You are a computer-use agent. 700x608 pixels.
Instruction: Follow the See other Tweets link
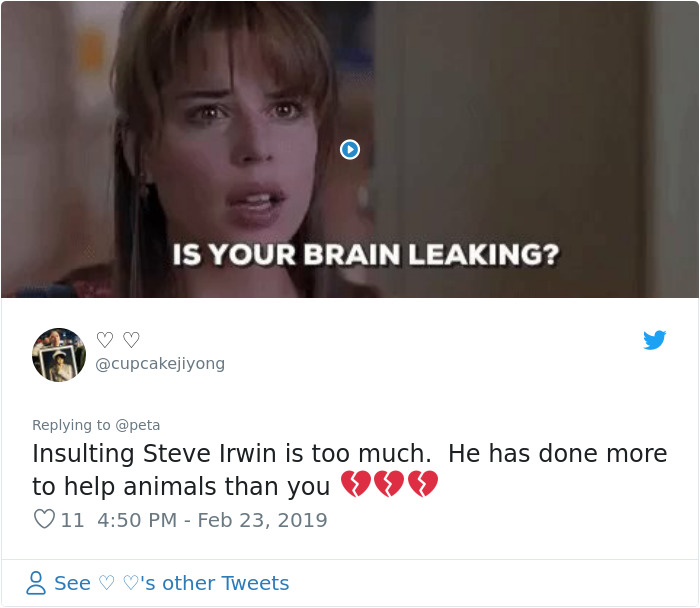coord(171,583)
